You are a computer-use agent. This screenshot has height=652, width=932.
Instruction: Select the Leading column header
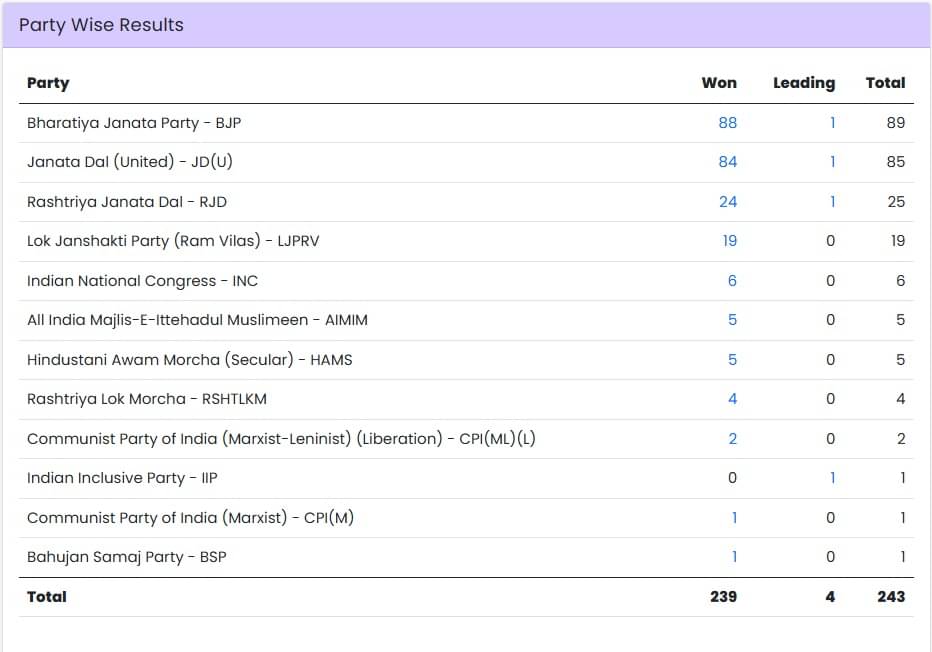tap(803, 83)
